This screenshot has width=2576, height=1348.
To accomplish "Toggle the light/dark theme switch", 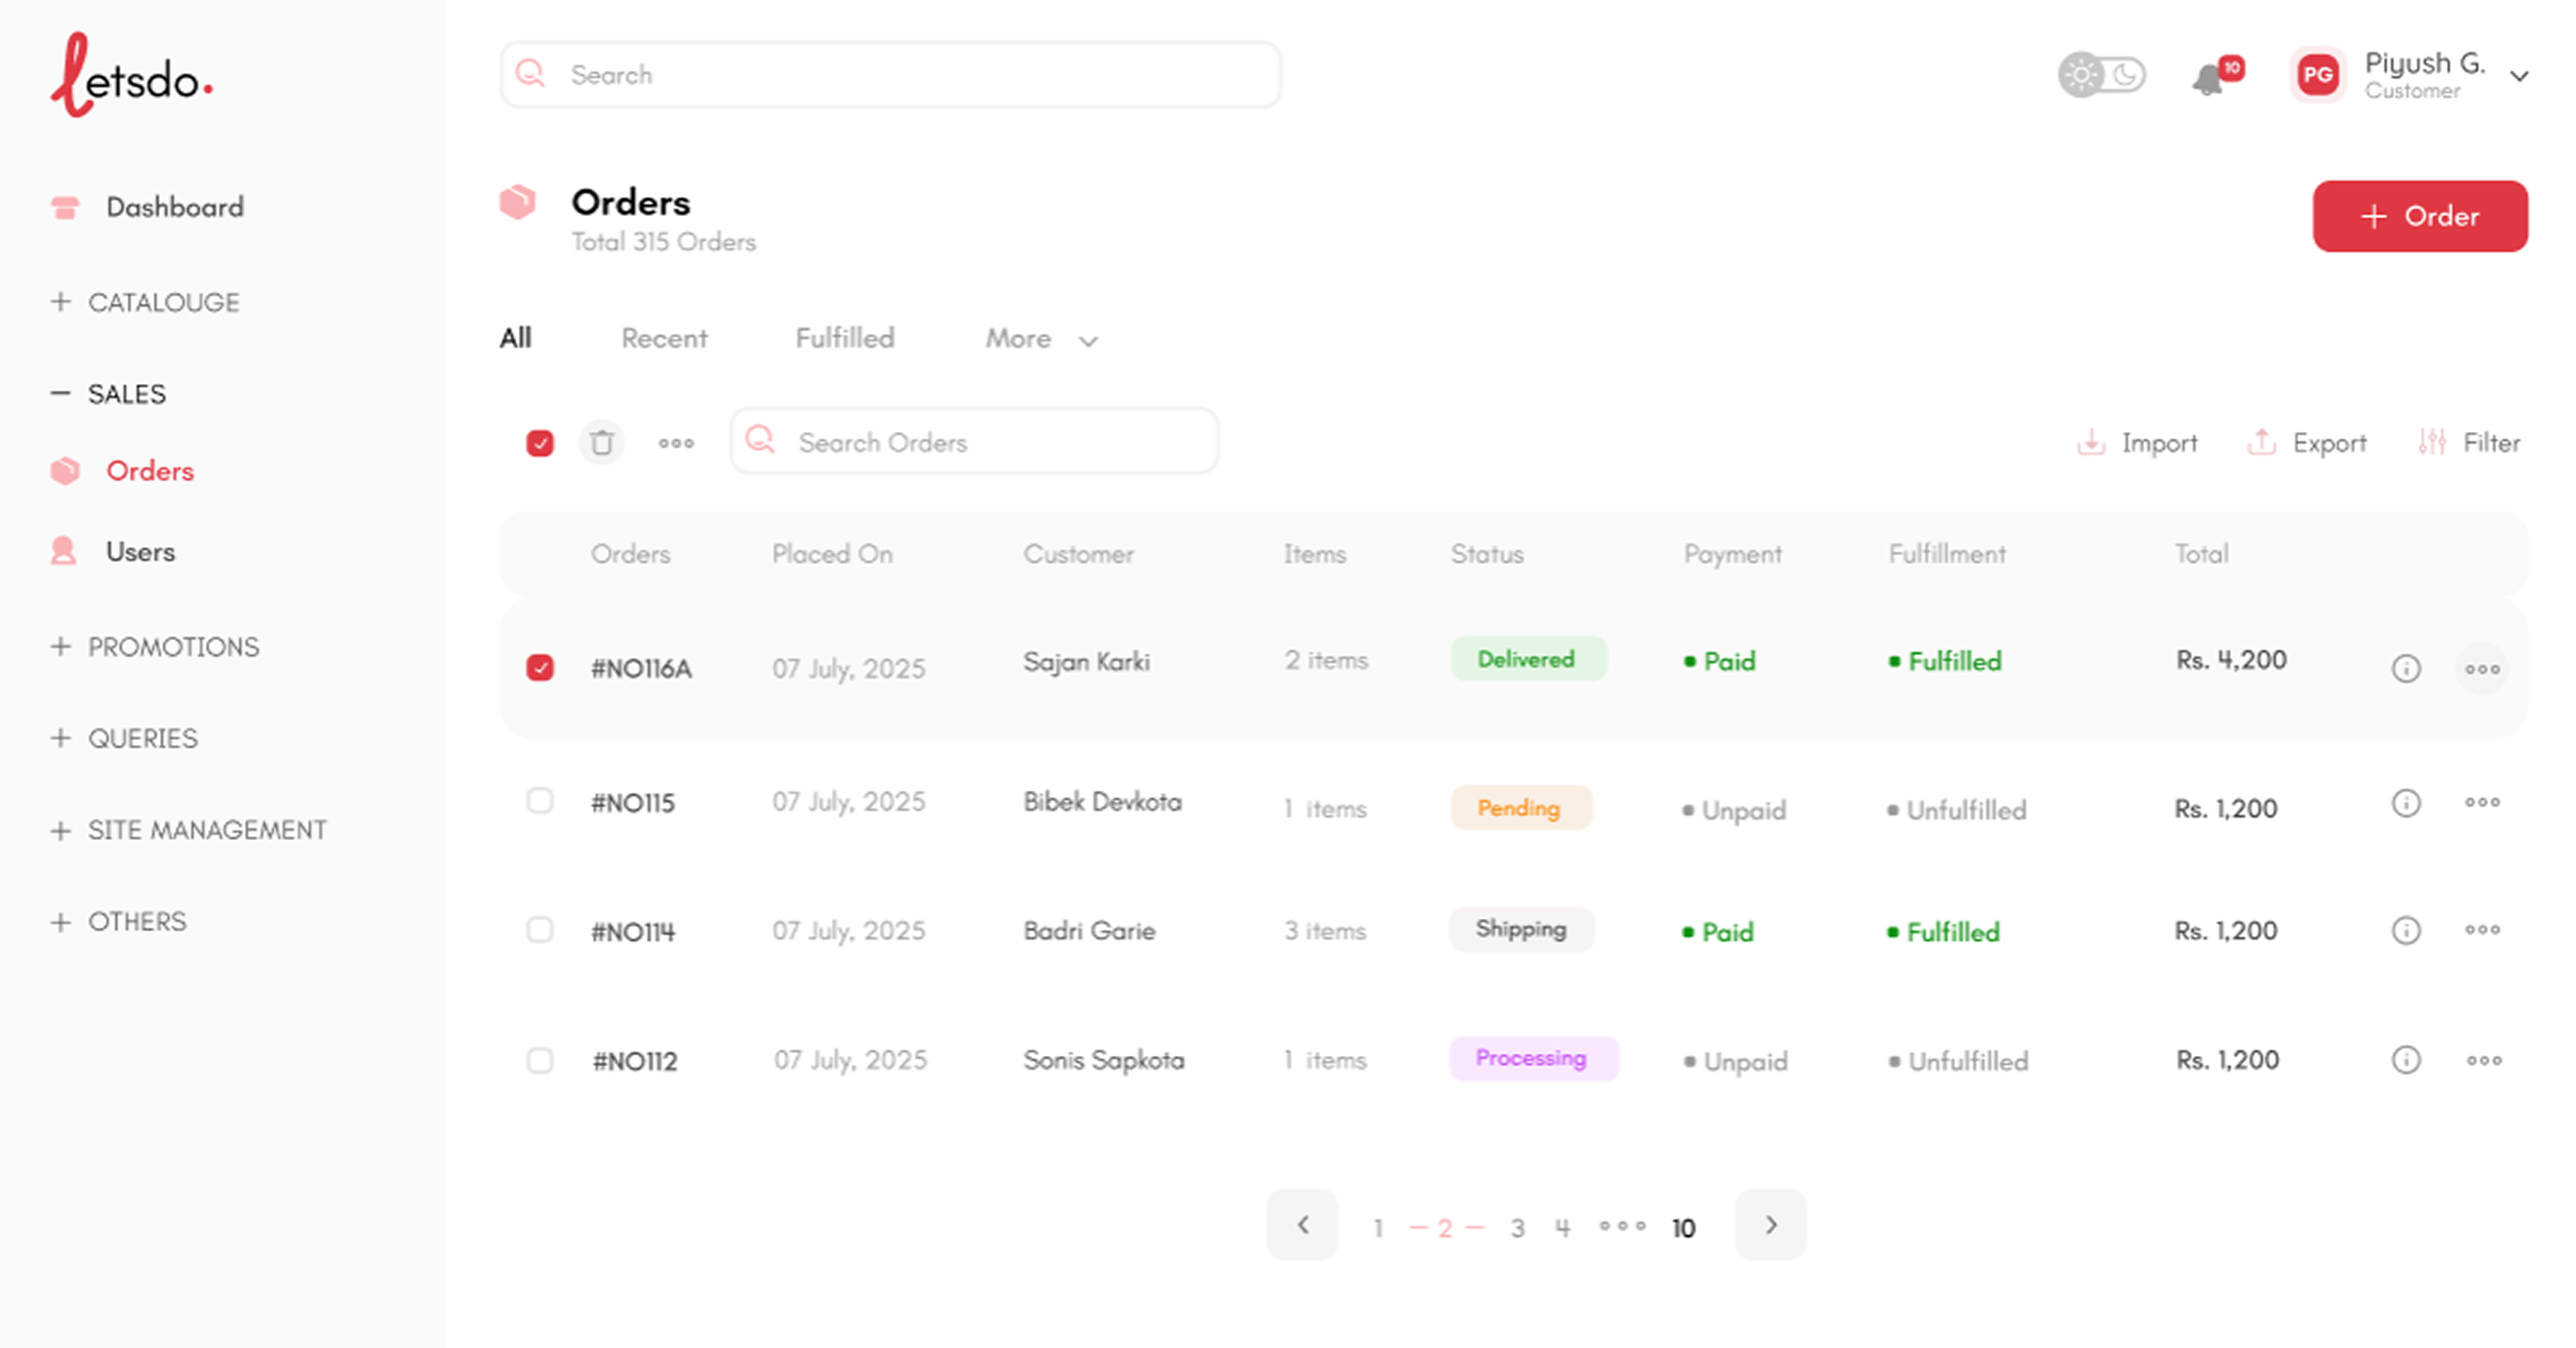I will (2101, 75).
